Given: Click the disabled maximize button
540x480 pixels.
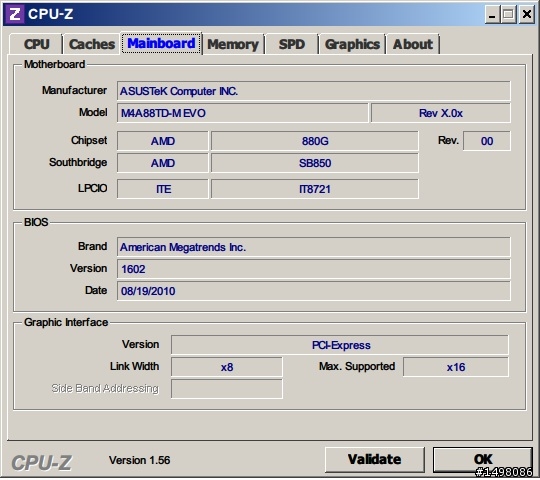Looking at the screenshot, I should click(508, 14).
